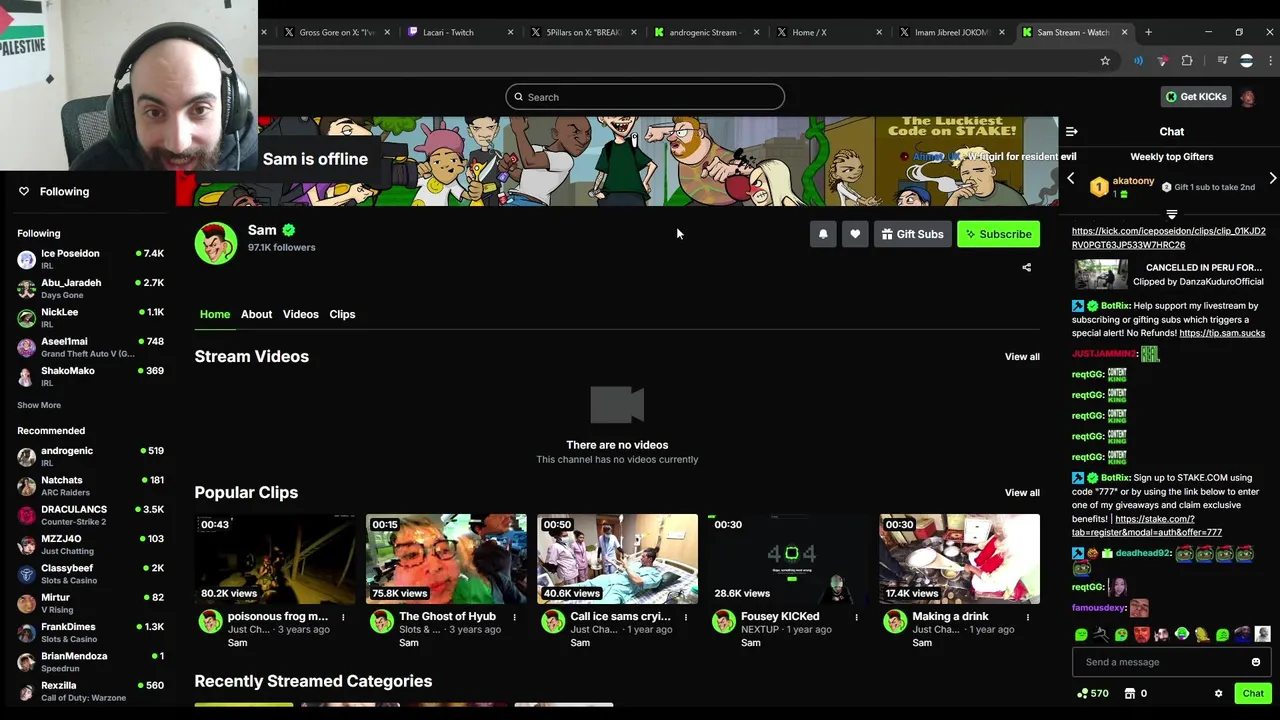Open the channel points shop icon

click(1130, 693)
